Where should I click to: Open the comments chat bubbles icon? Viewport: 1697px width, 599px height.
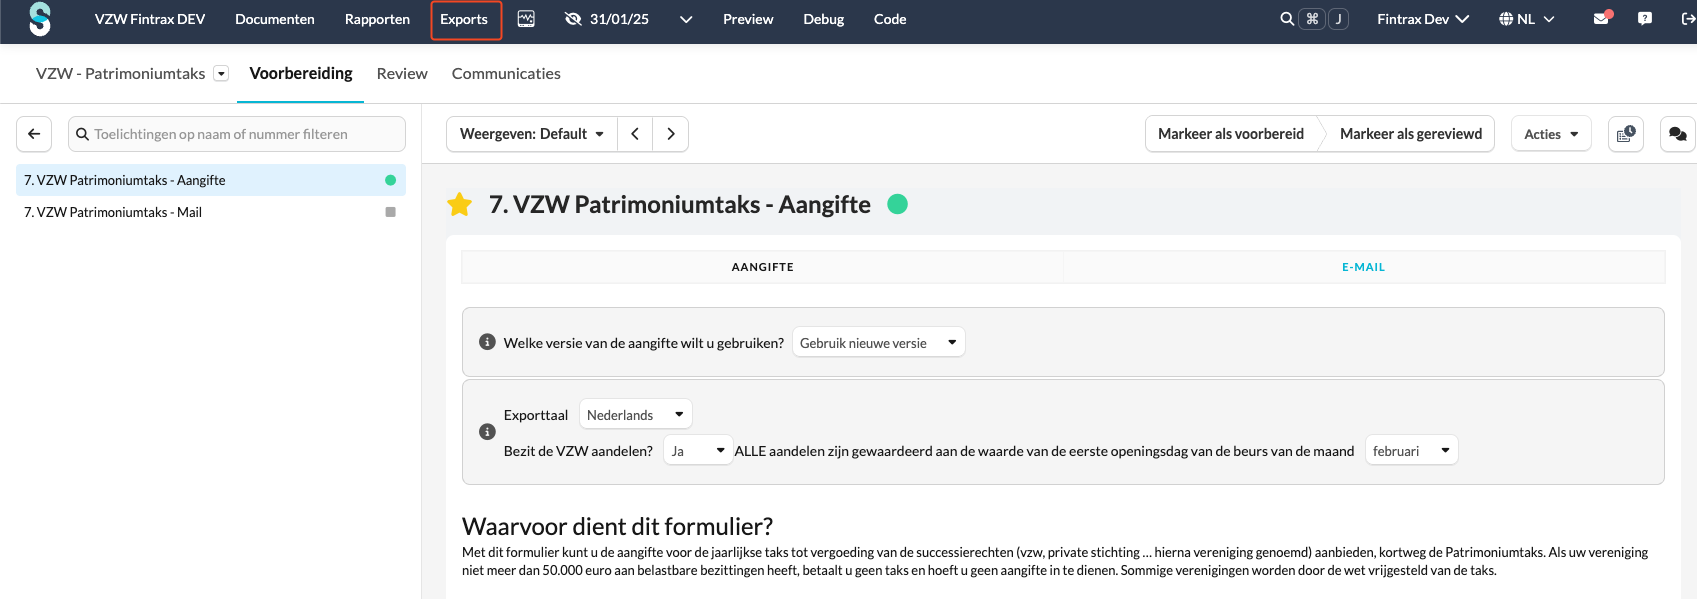point(1677,134)
